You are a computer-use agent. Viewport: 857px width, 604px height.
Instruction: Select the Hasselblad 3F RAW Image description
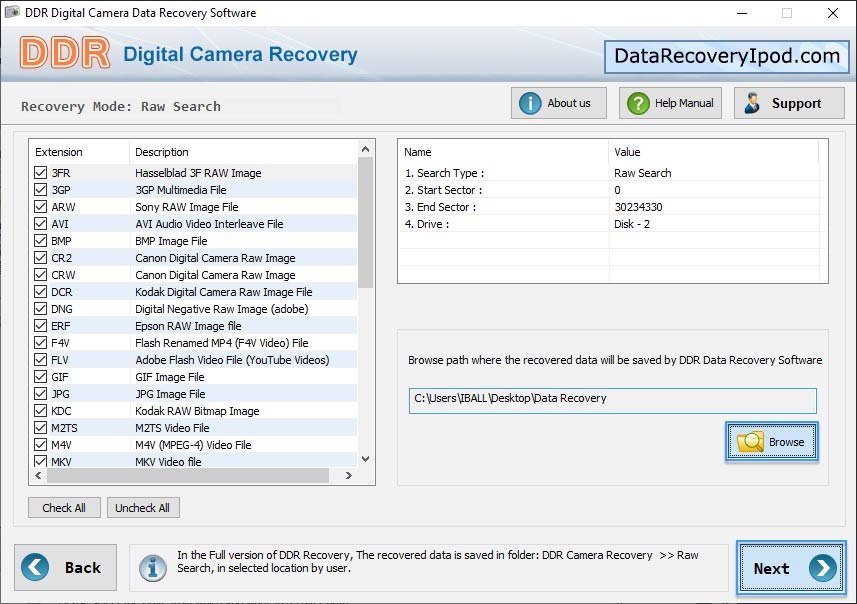198,173
